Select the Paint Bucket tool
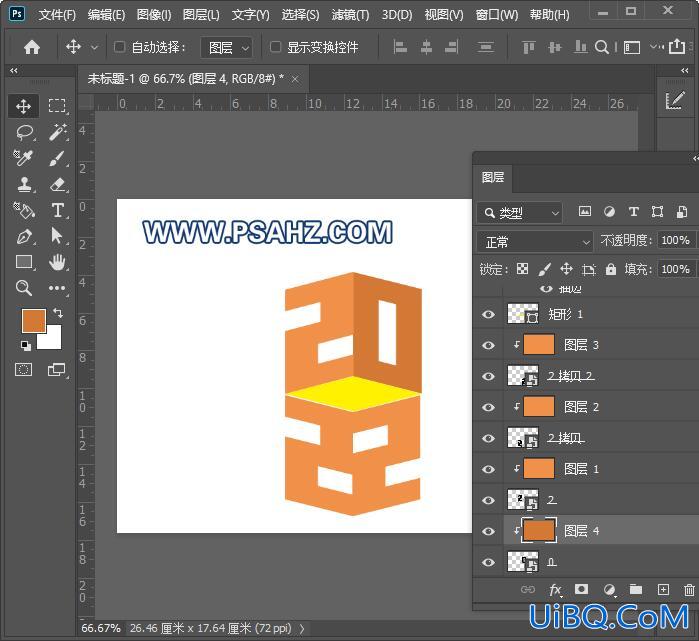 click(24, 210)
